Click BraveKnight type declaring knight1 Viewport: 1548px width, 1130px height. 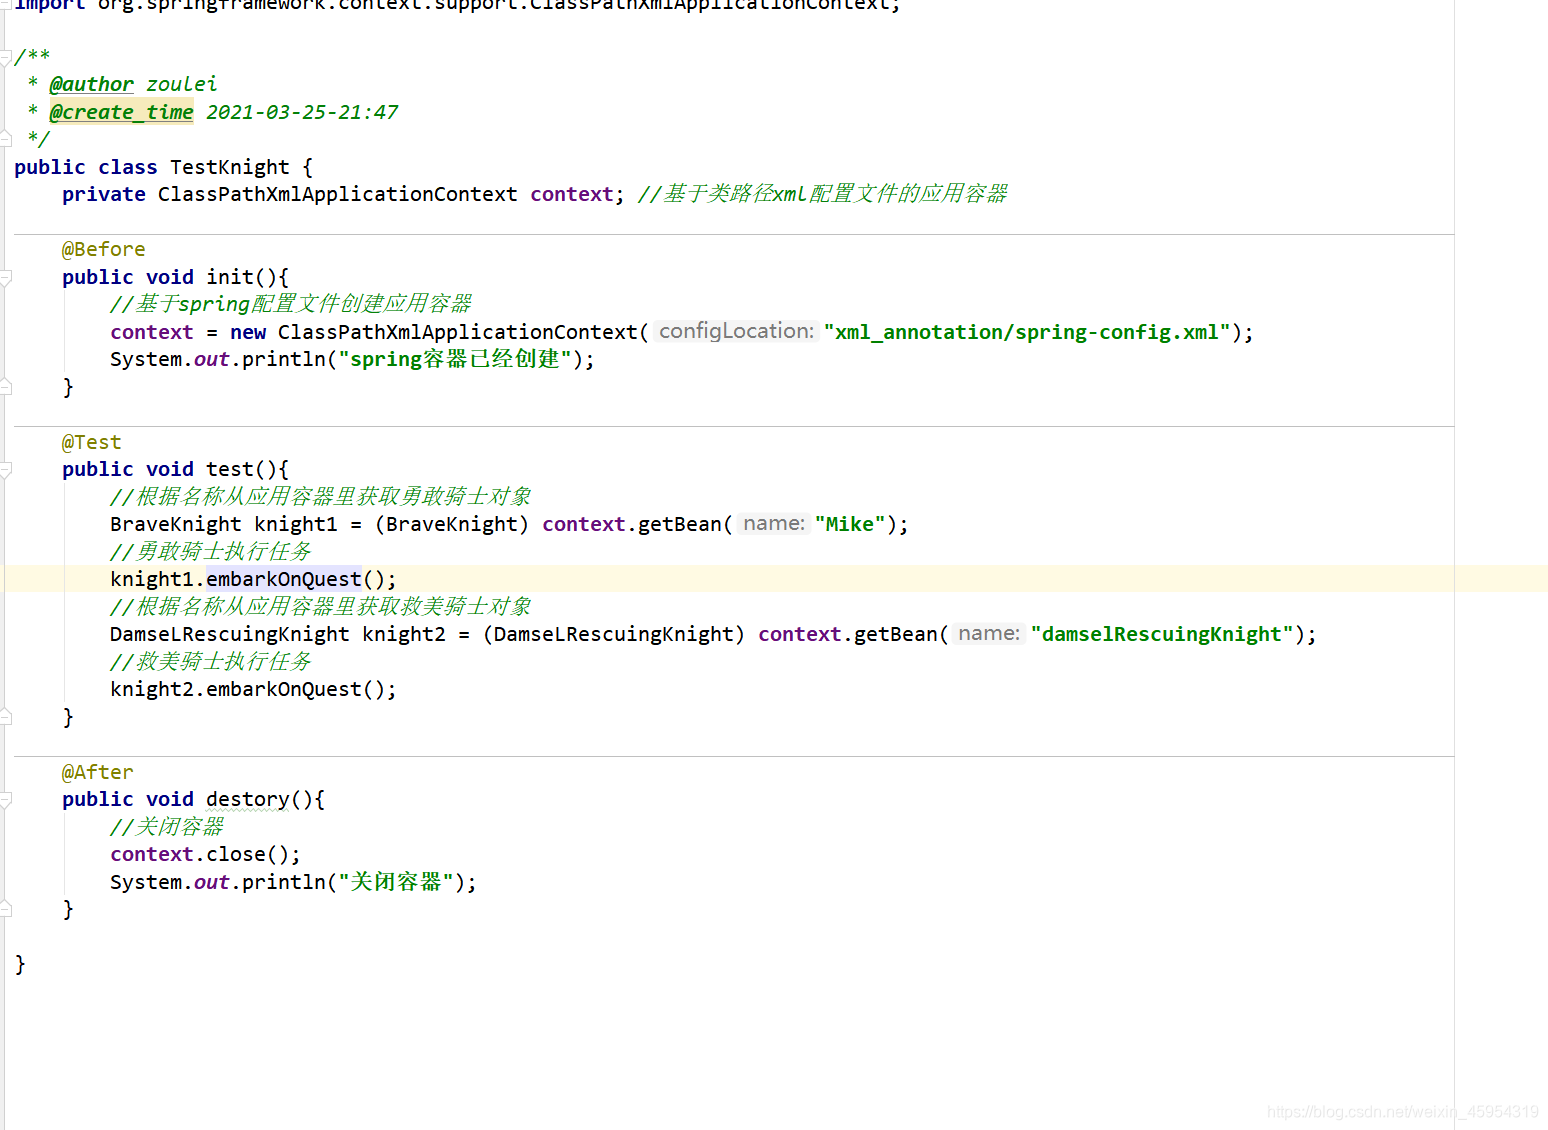[176, 524]
